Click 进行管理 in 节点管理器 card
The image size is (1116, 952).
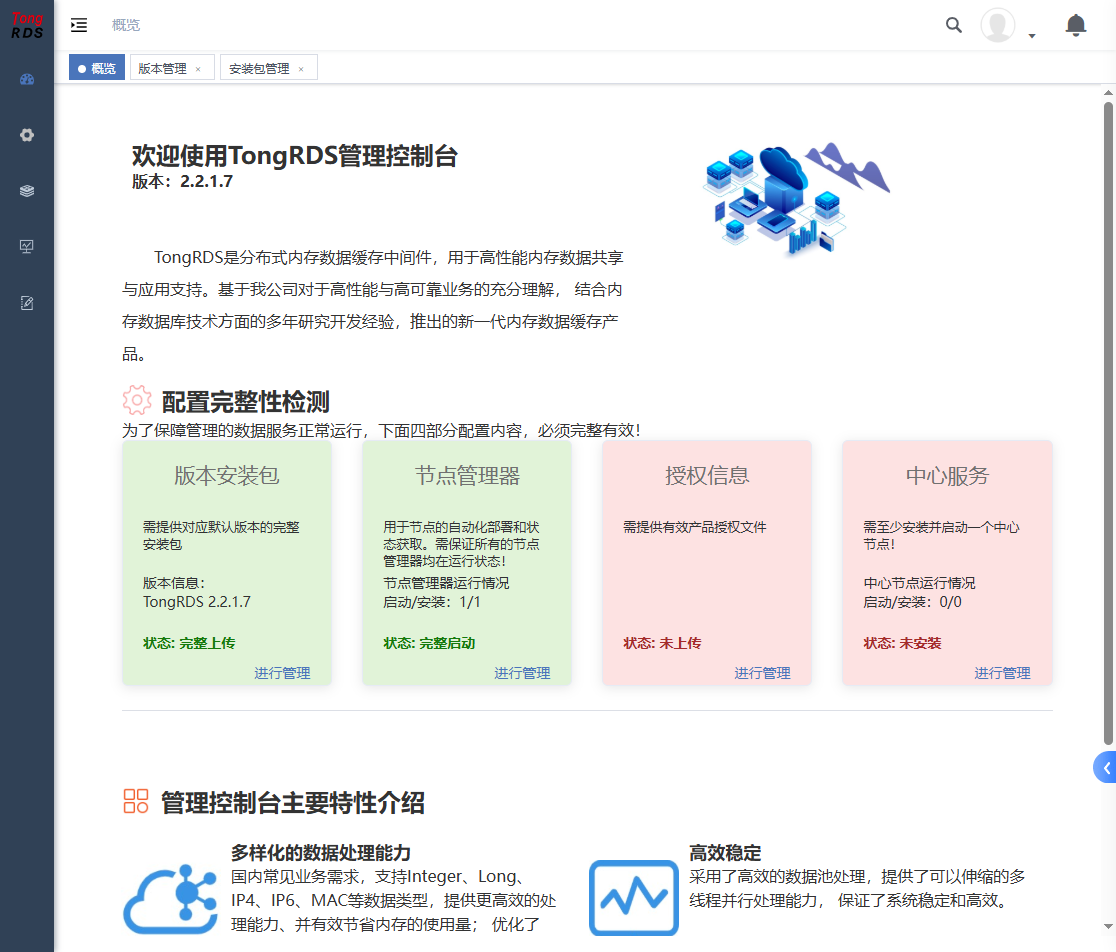point(522,673)
